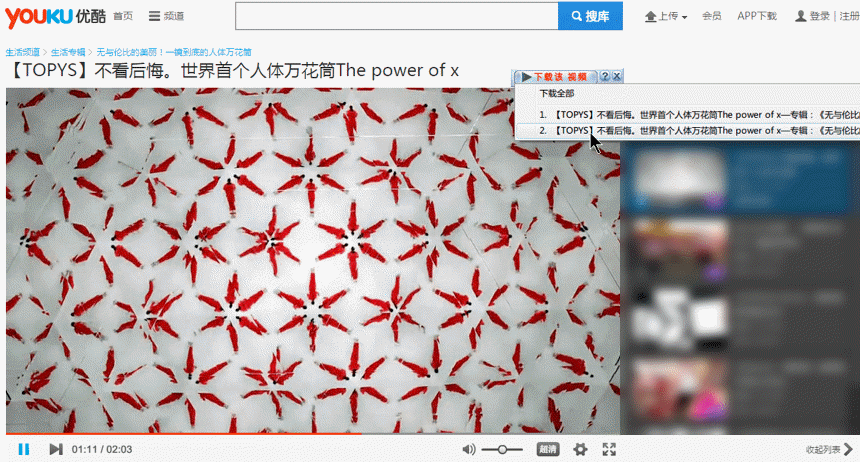Pause the video with the pause button
This screenshot has width=860, height=462.
pos(24,450)
